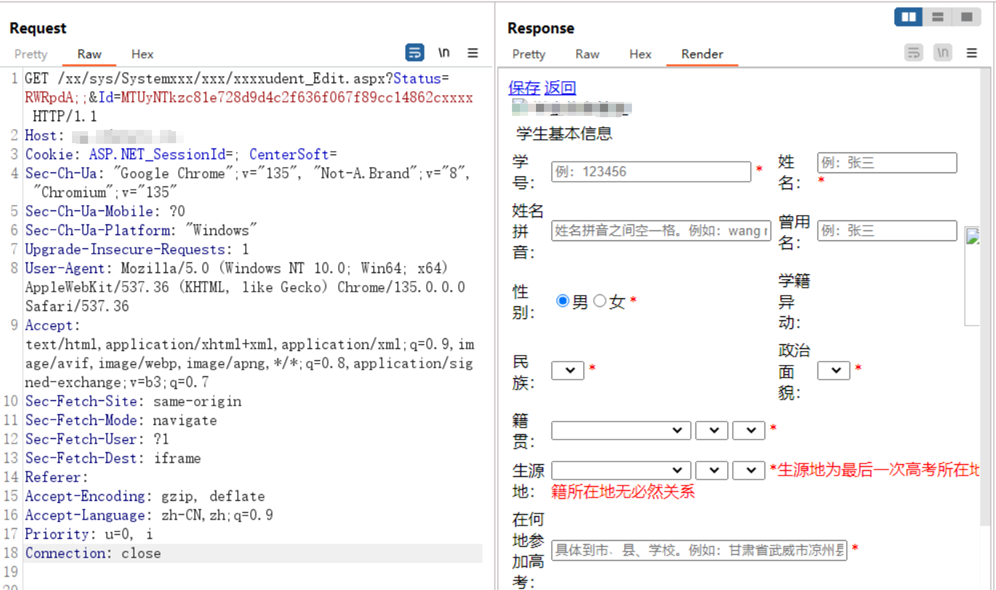
Task: Switch Response view to Hex tab
Action: (x=640, y=54)
